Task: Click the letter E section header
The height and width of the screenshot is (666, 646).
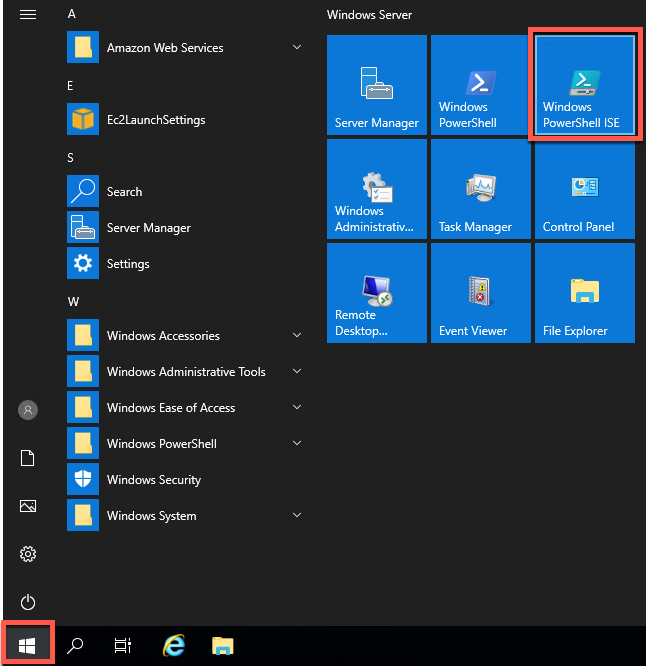Action: click(70, 86)
